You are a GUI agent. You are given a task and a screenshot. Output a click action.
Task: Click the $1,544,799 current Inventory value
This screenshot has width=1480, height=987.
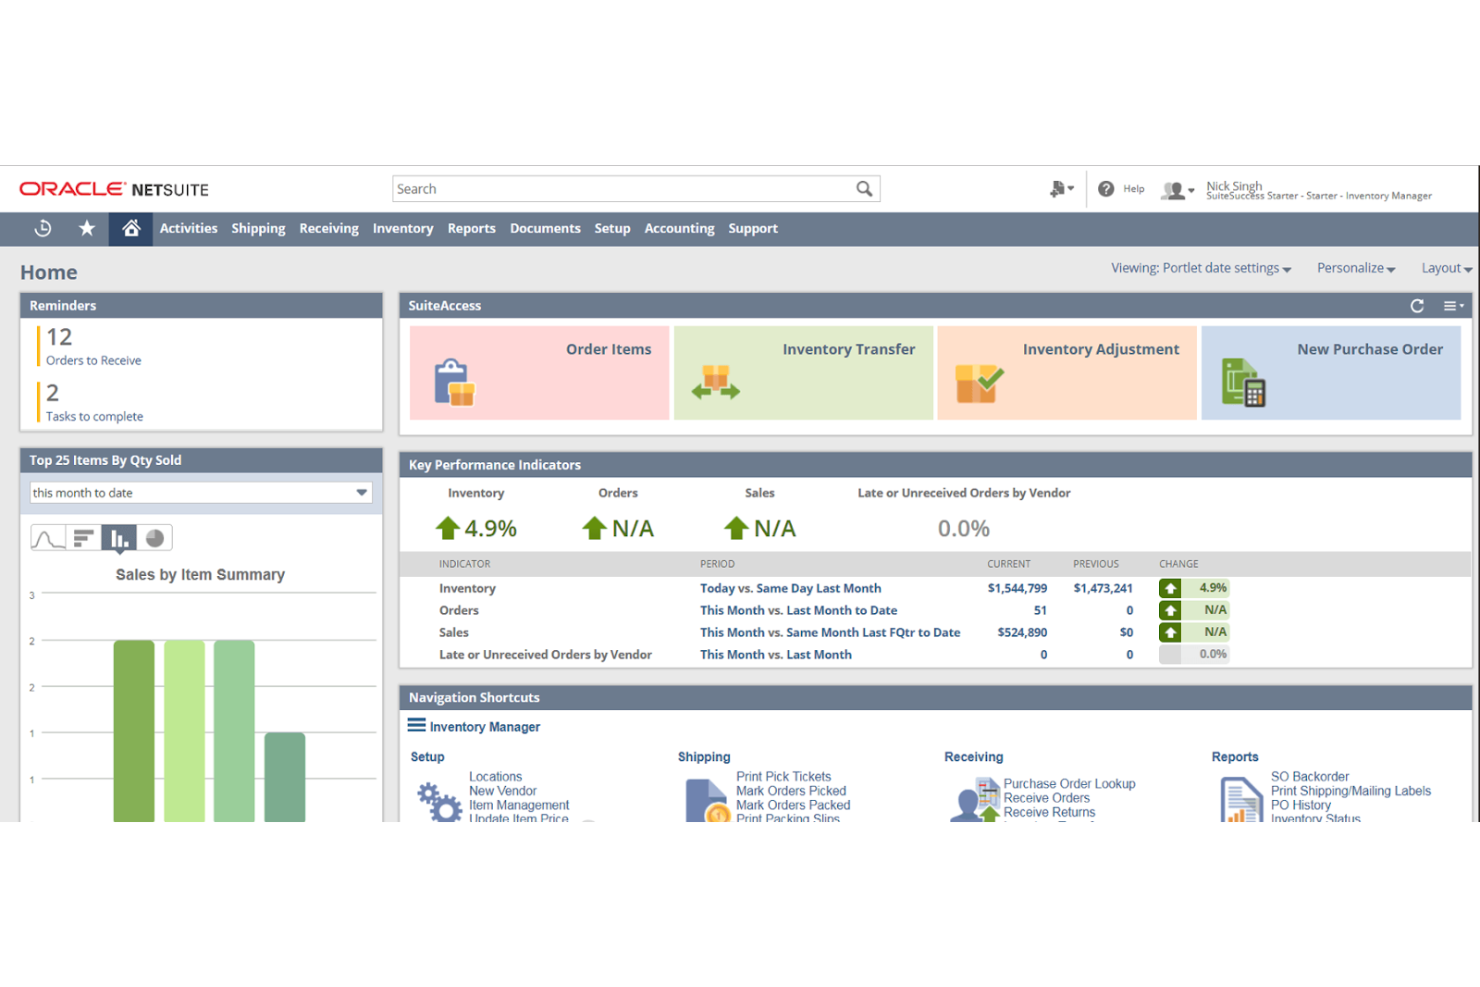(x=1017, y=588)
